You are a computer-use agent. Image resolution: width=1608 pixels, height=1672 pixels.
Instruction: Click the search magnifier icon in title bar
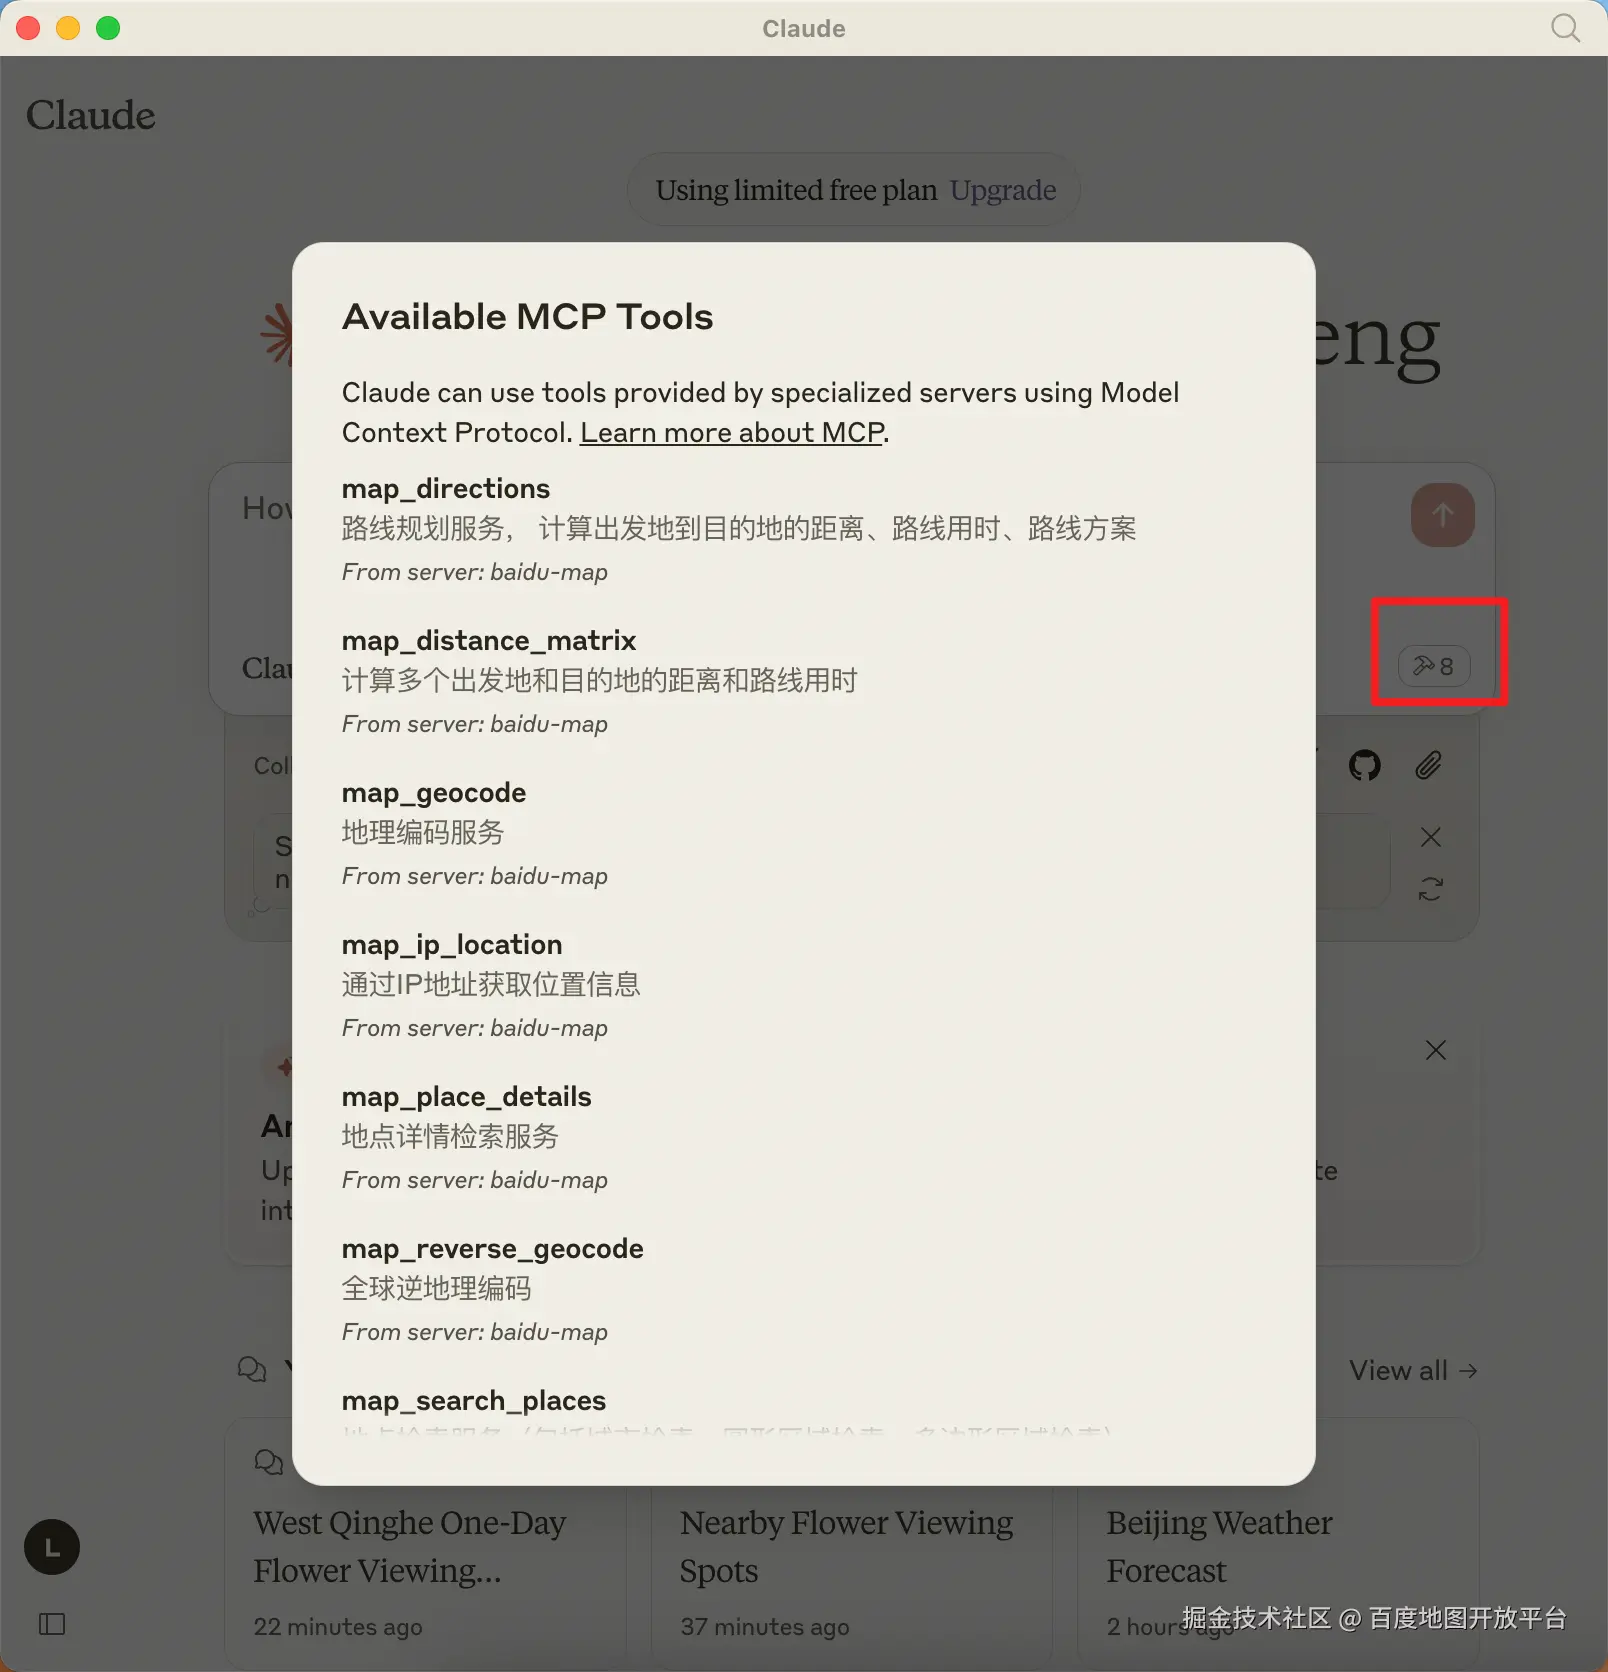tap(1565, 28)
